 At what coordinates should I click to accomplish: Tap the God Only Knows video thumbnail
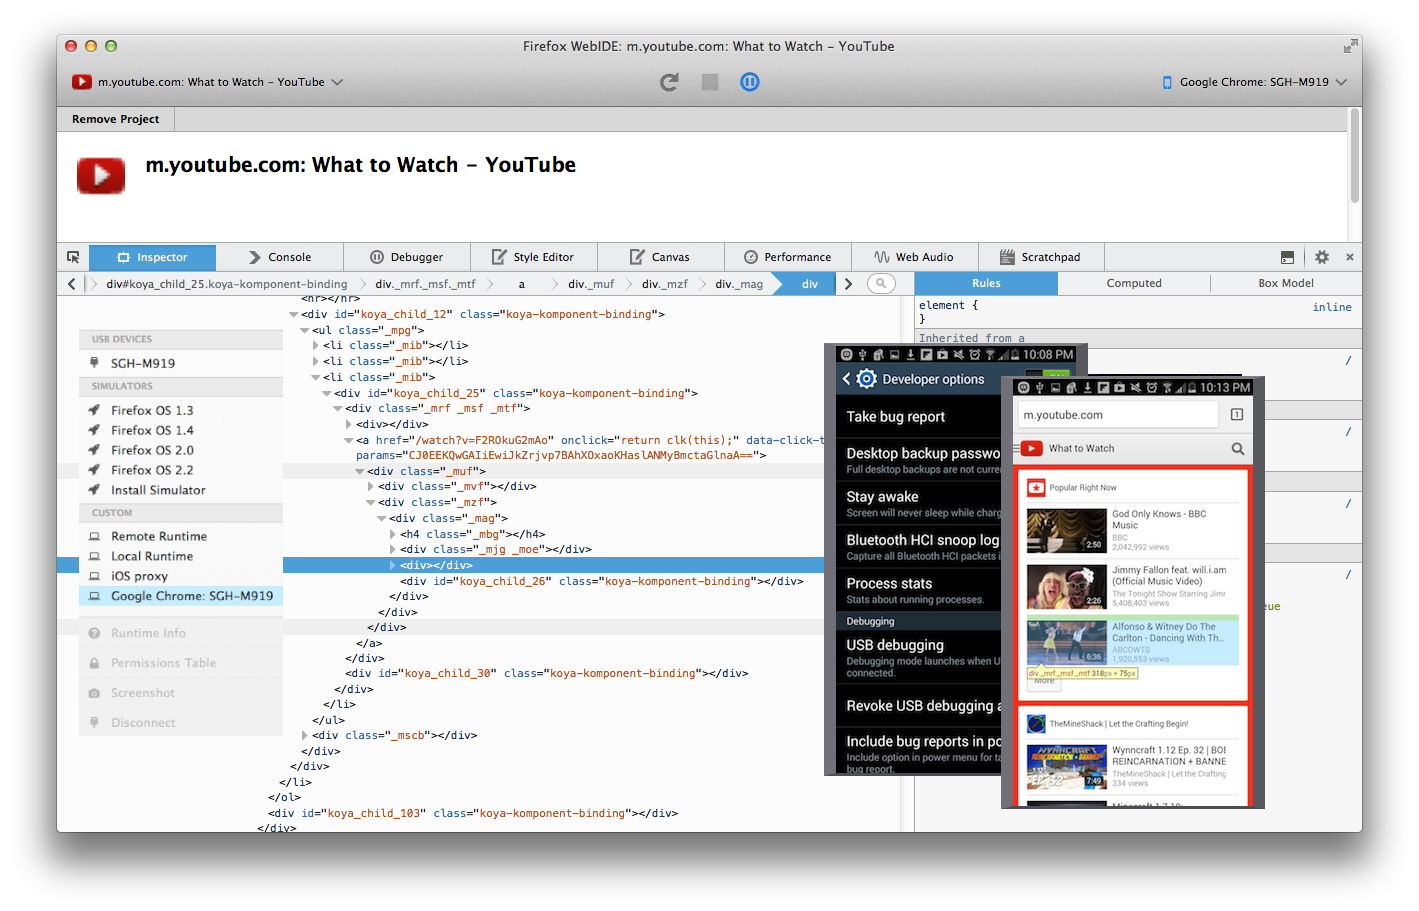coord(1067,531)
